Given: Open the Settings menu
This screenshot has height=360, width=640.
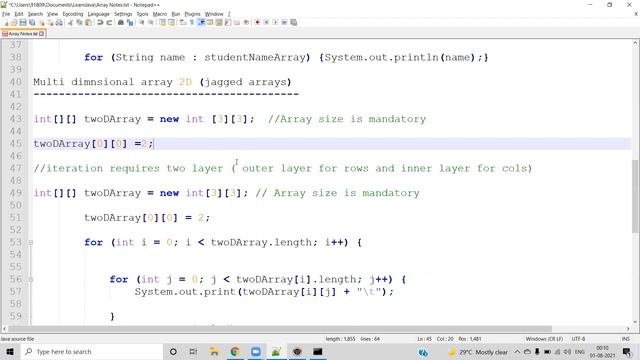Looking at the screenshot, I should (x=123, y=14).
